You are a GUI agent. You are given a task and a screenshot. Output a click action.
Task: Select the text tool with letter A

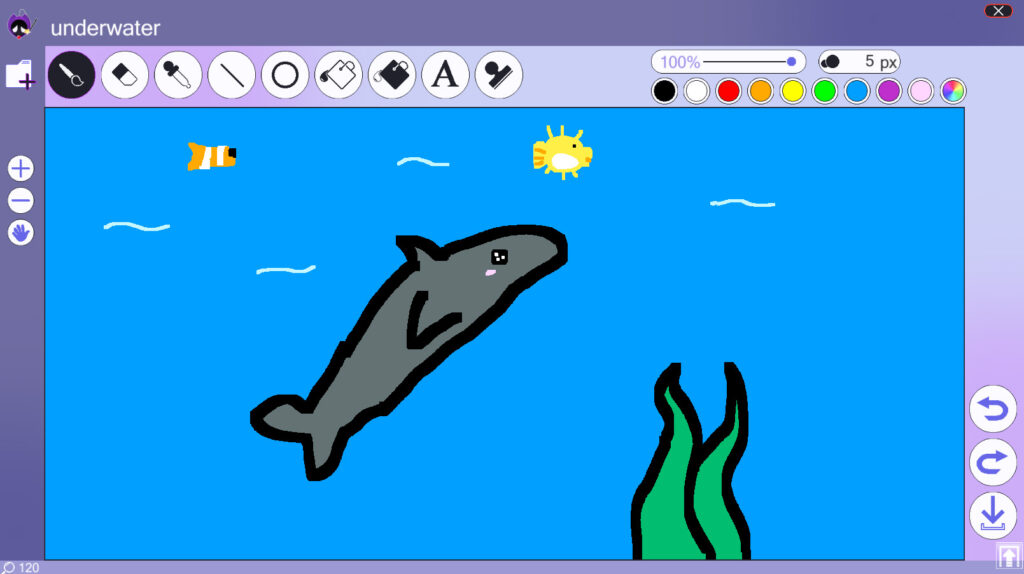click(x=445, y=75)
